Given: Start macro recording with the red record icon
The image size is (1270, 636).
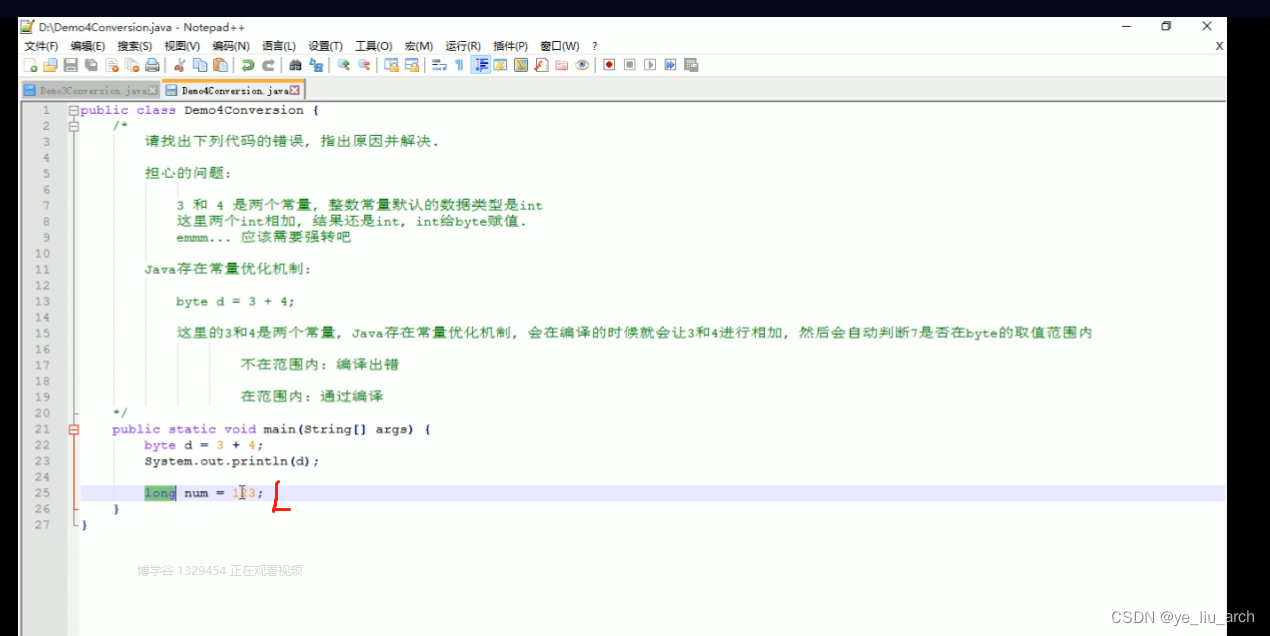Looking at the screenshot, I should pos(608,64).
